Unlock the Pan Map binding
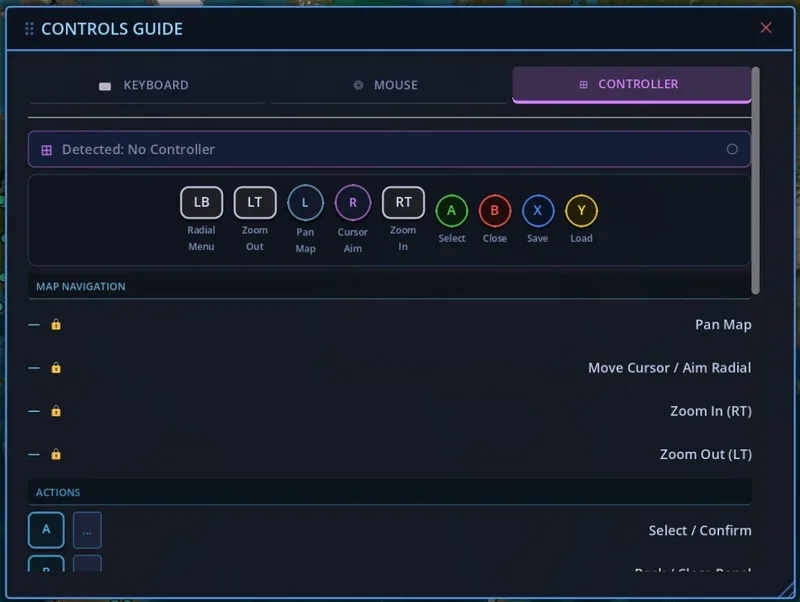This screenshot has width=800, height=602. (x=56, y=324)
